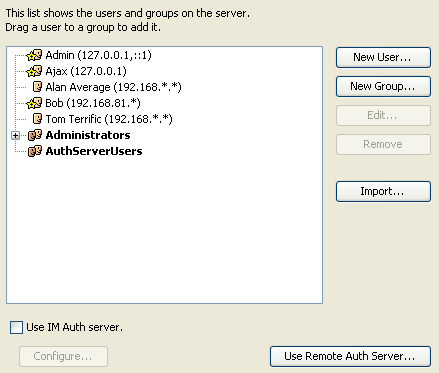Viewport: 439px width, 373px height.
Task: Click the Bob user star icon
Action: point(34,103)
